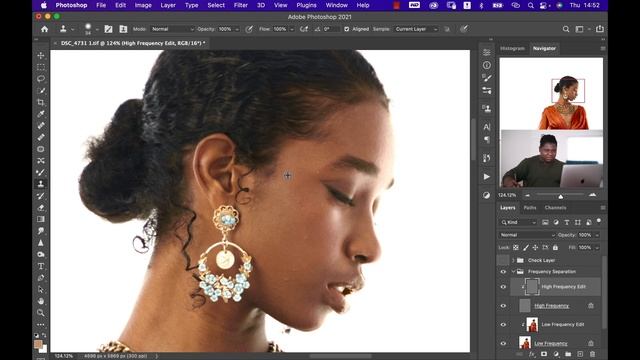Screen dimensions: 640x360
Task: Hide the High Frequency Edit layer
Action: click(503, 287)
